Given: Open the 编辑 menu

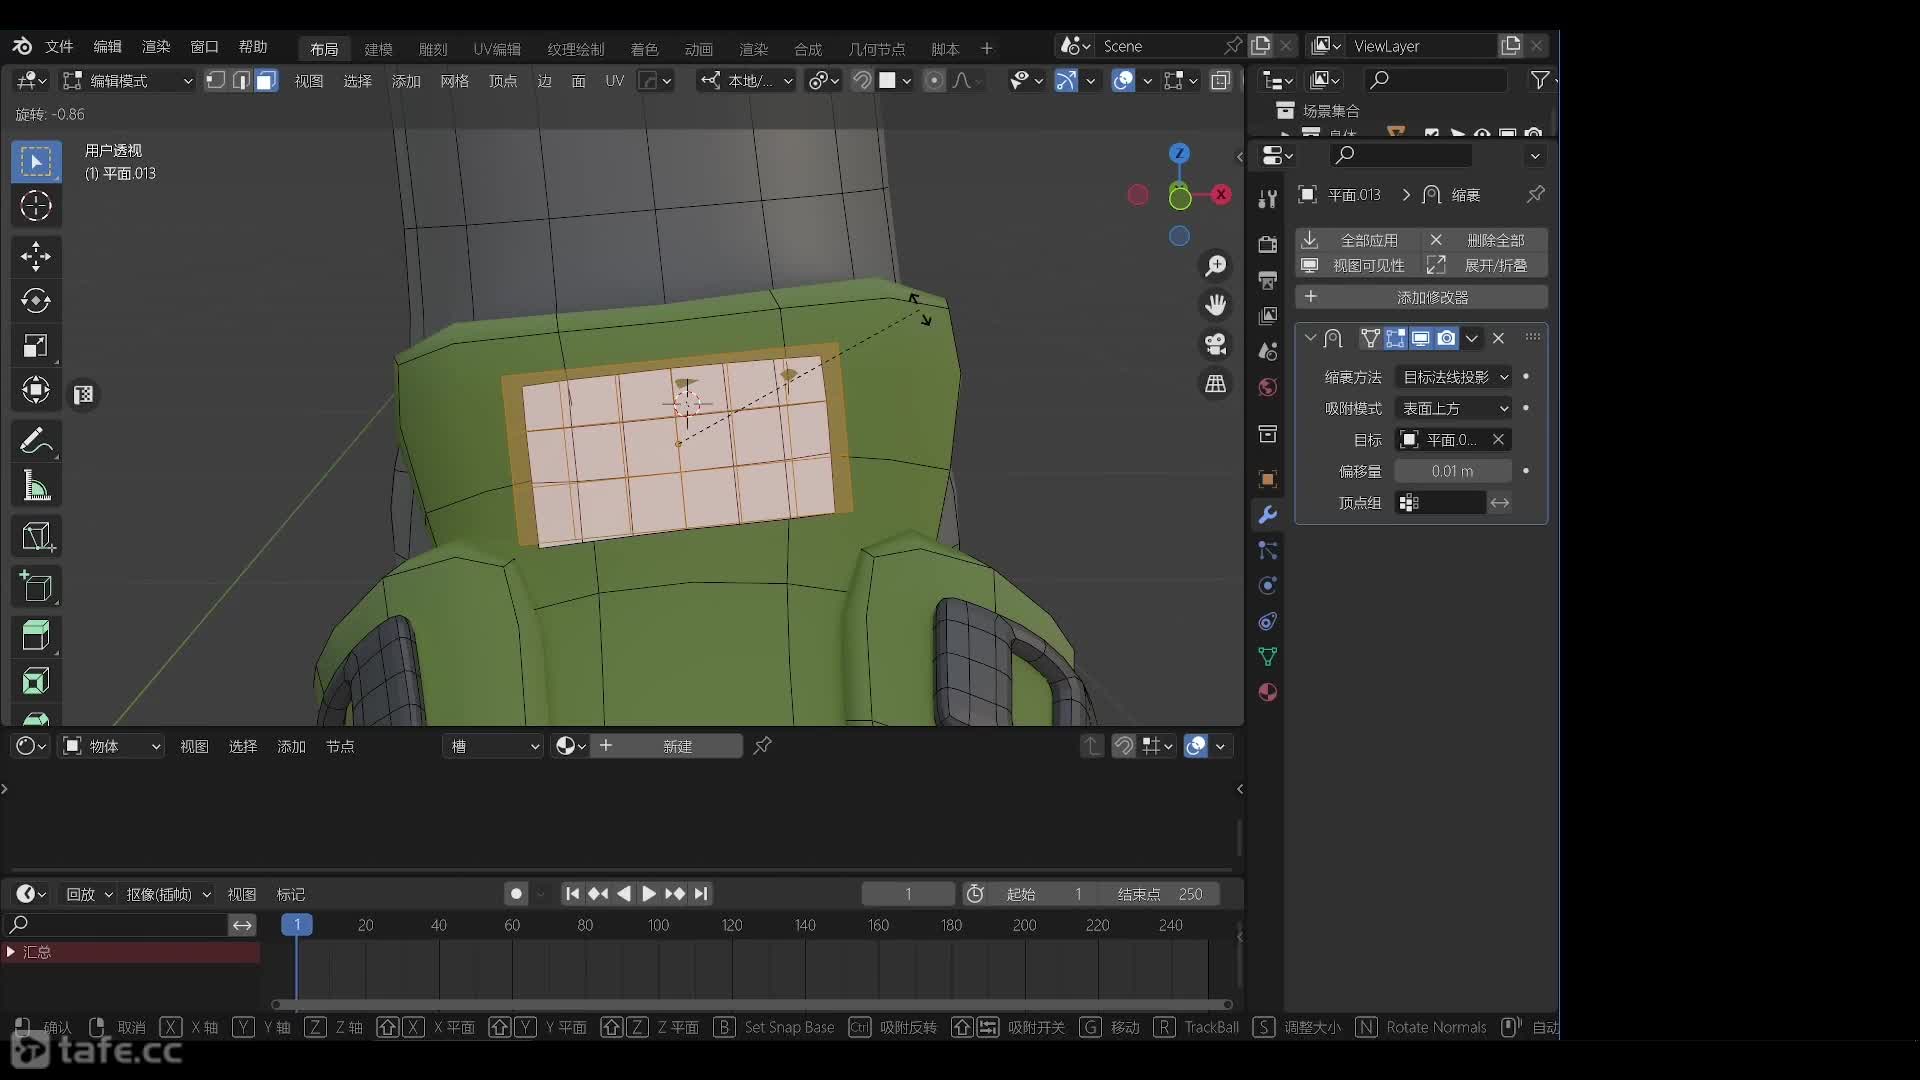Looking at the screenshot, I should tap(107, 46).
